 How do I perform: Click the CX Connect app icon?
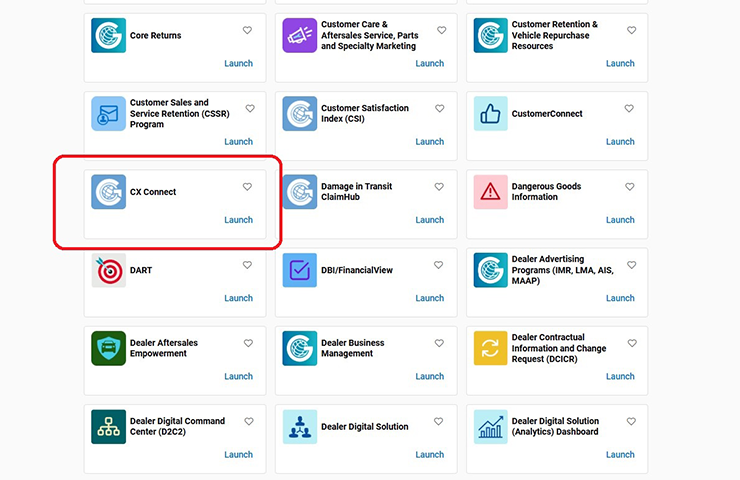click(108, 192)
